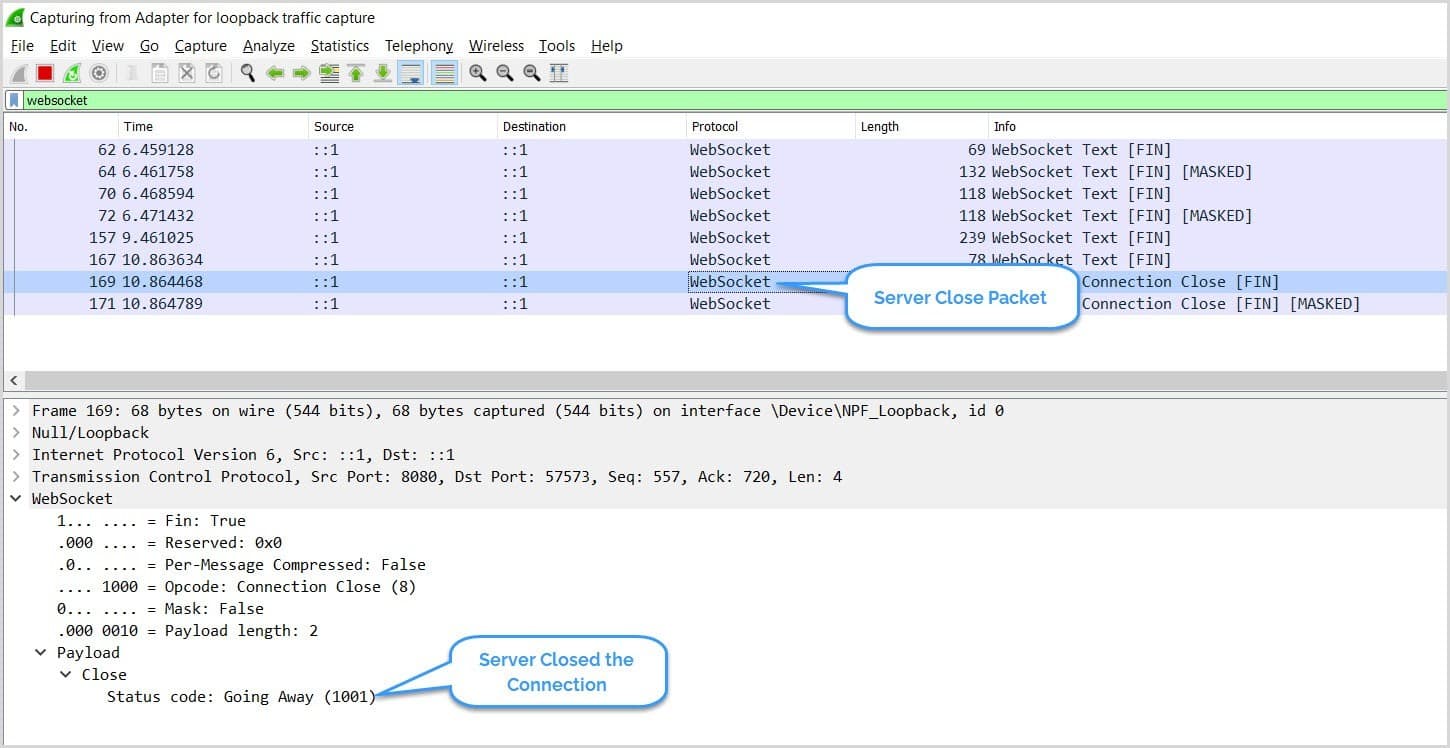The height and width of the screenshot is (748, 1450).
Task: Expand Internet Protocol Version 6 details
Action: pos(16,455)
